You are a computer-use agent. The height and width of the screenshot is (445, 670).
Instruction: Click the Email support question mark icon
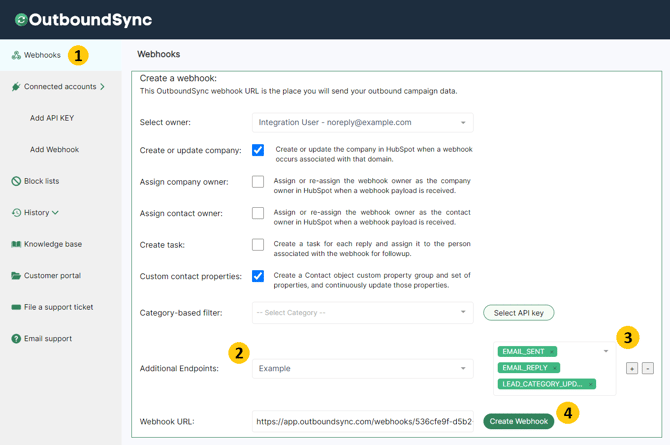coord(16,339)
